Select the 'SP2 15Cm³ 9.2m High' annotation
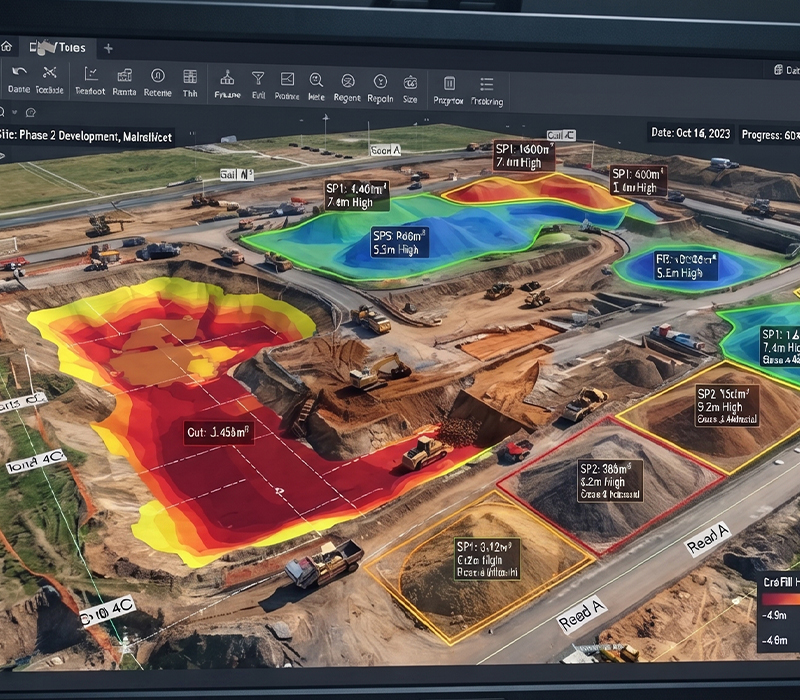Viewport: 800px width, 700px height. tap(727, 406)
